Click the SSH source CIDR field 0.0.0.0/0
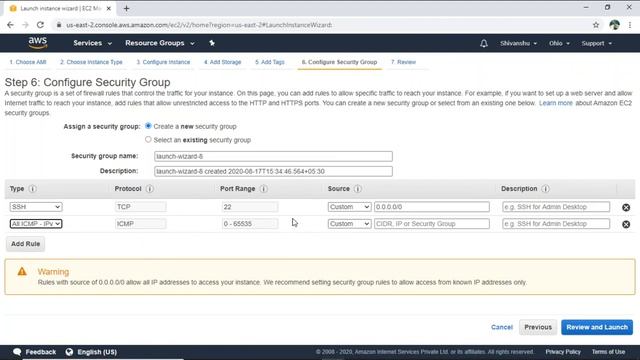This screenshot has width=640, height=360. [x=431, y=207]
